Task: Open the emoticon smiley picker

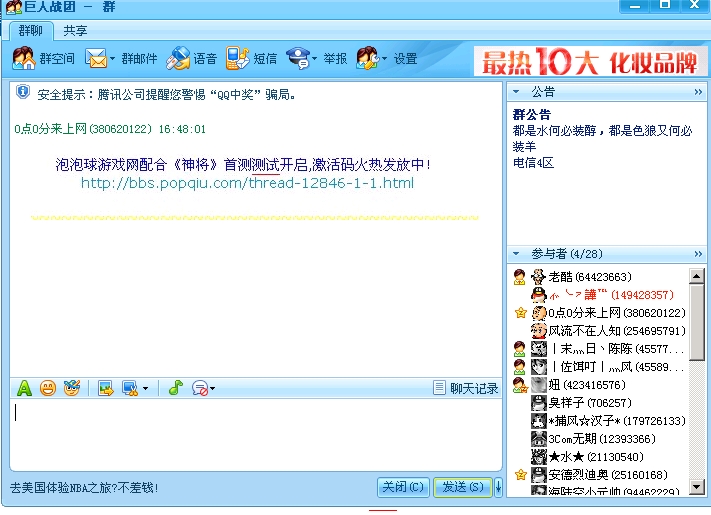Action: (x=48, y=388)
